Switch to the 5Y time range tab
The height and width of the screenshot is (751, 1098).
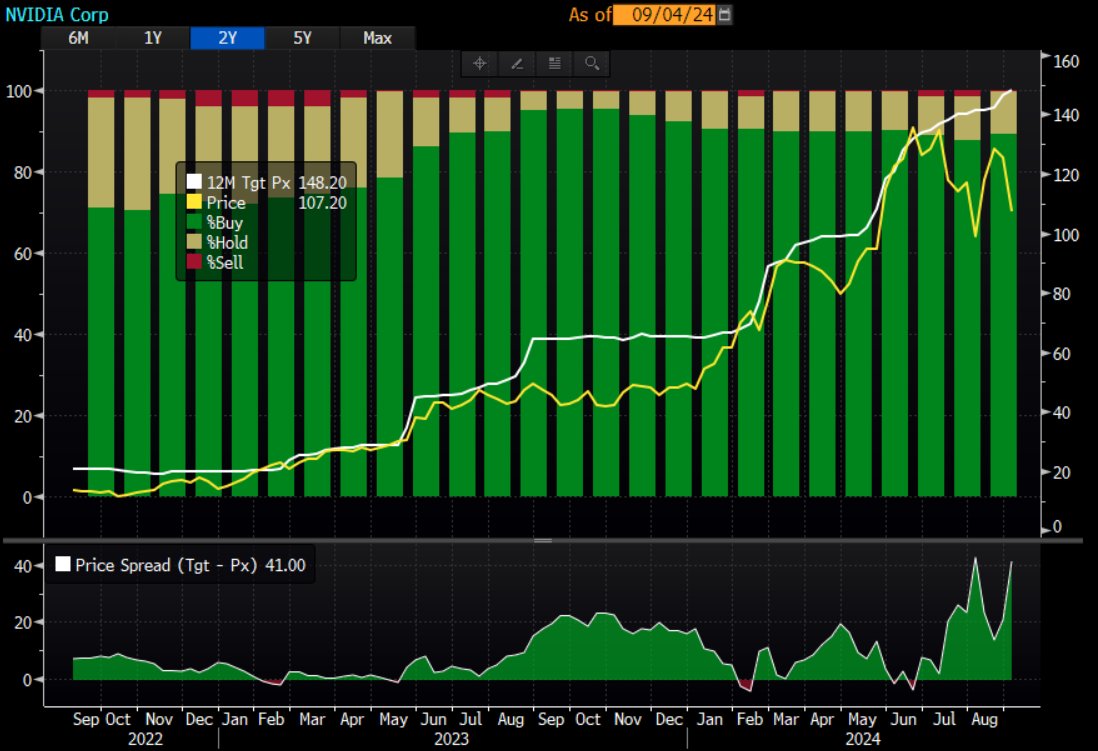pyautogui.click(x=302, y=38)
